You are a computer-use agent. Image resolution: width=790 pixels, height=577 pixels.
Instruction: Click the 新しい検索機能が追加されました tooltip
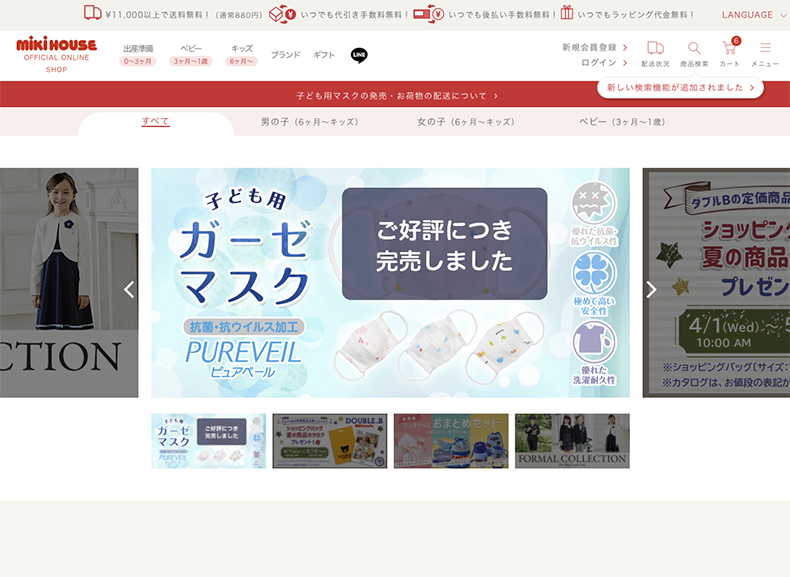(x=680, y=88)
